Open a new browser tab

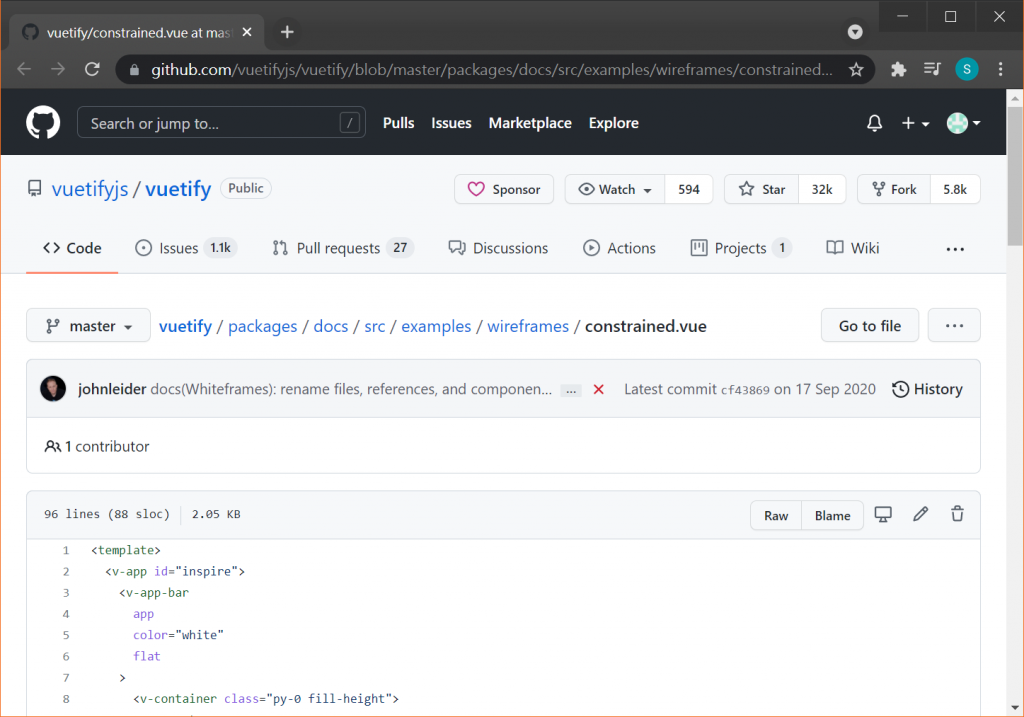point(287,32)
